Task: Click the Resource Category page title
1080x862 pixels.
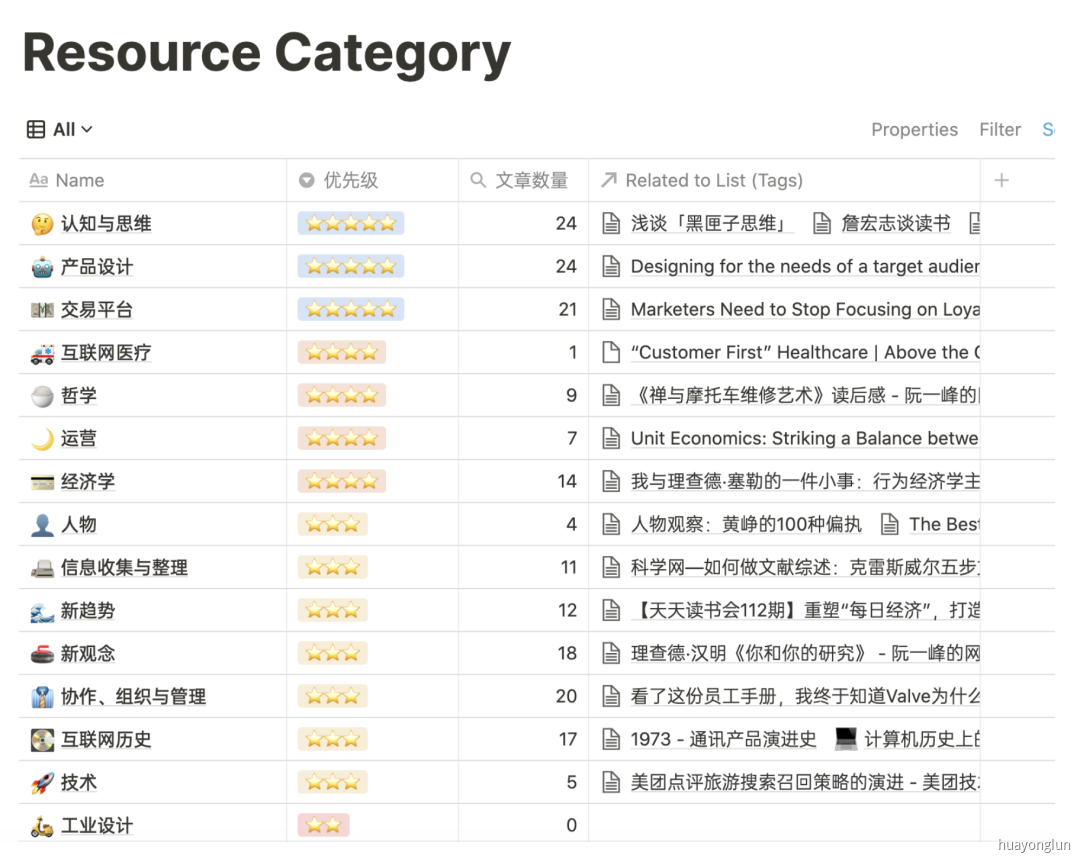Action: (x=267, y=53)
